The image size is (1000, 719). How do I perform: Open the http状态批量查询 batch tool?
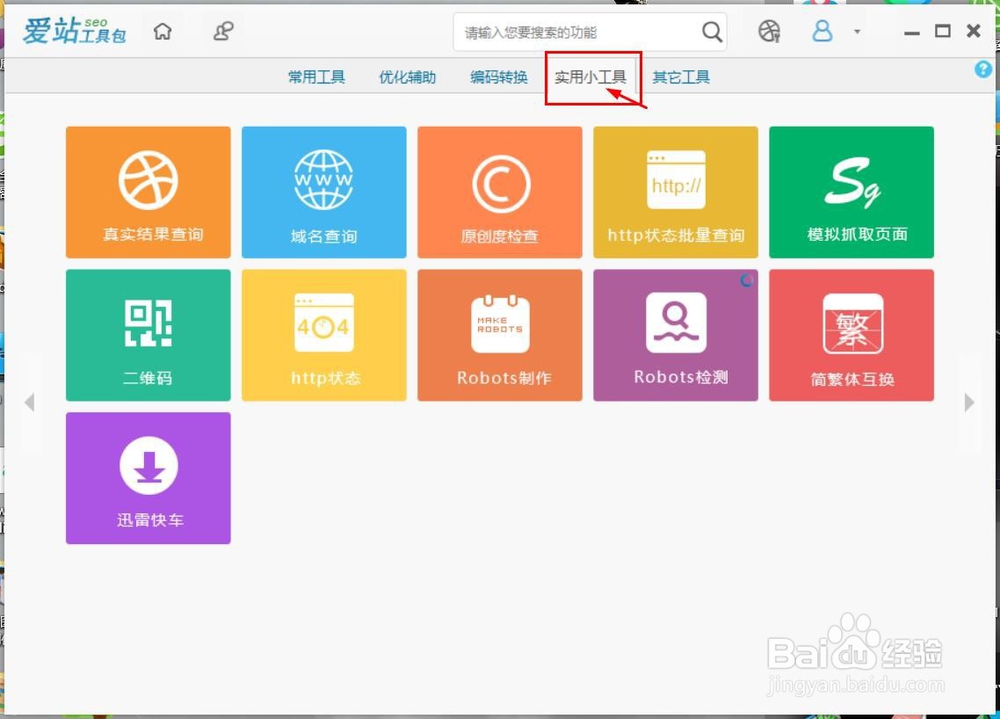(676, 191)
